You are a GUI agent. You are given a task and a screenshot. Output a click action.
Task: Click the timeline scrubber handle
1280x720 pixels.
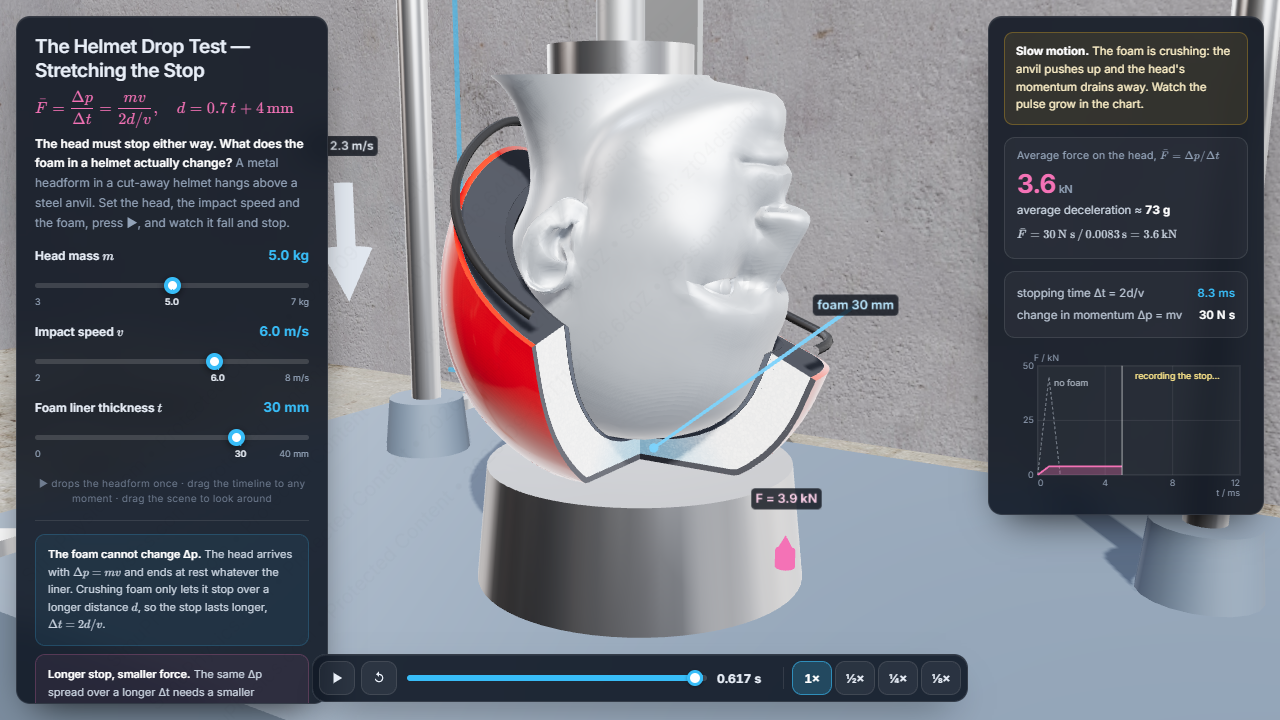pyautogui.click(x=695, y=678)
